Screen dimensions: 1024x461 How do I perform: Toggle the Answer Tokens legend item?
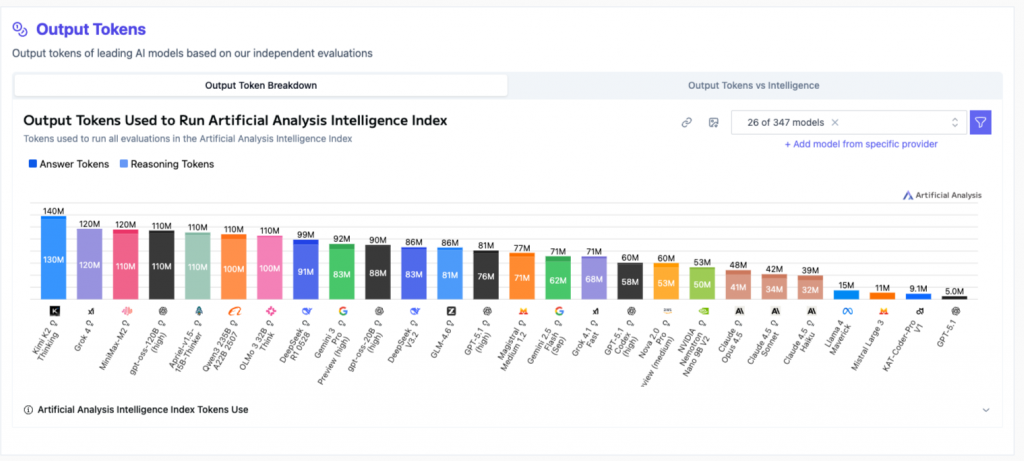pyautogui.click(x=67, y=164)
